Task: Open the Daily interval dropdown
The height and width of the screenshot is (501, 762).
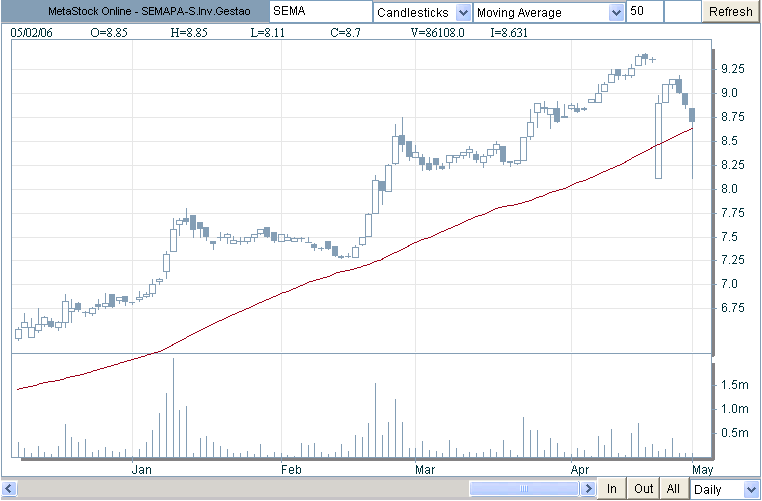Action: tap(724, 489)
